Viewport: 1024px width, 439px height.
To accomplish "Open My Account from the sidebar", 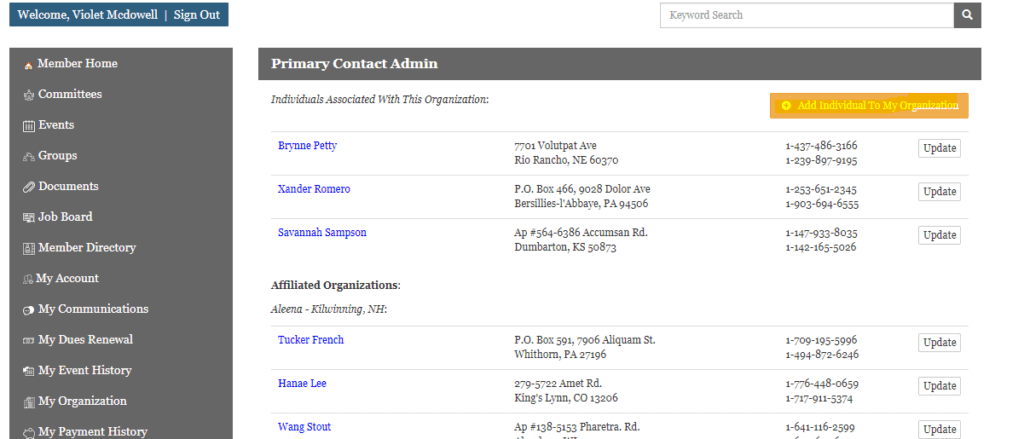I will click(x=67, y=279).
